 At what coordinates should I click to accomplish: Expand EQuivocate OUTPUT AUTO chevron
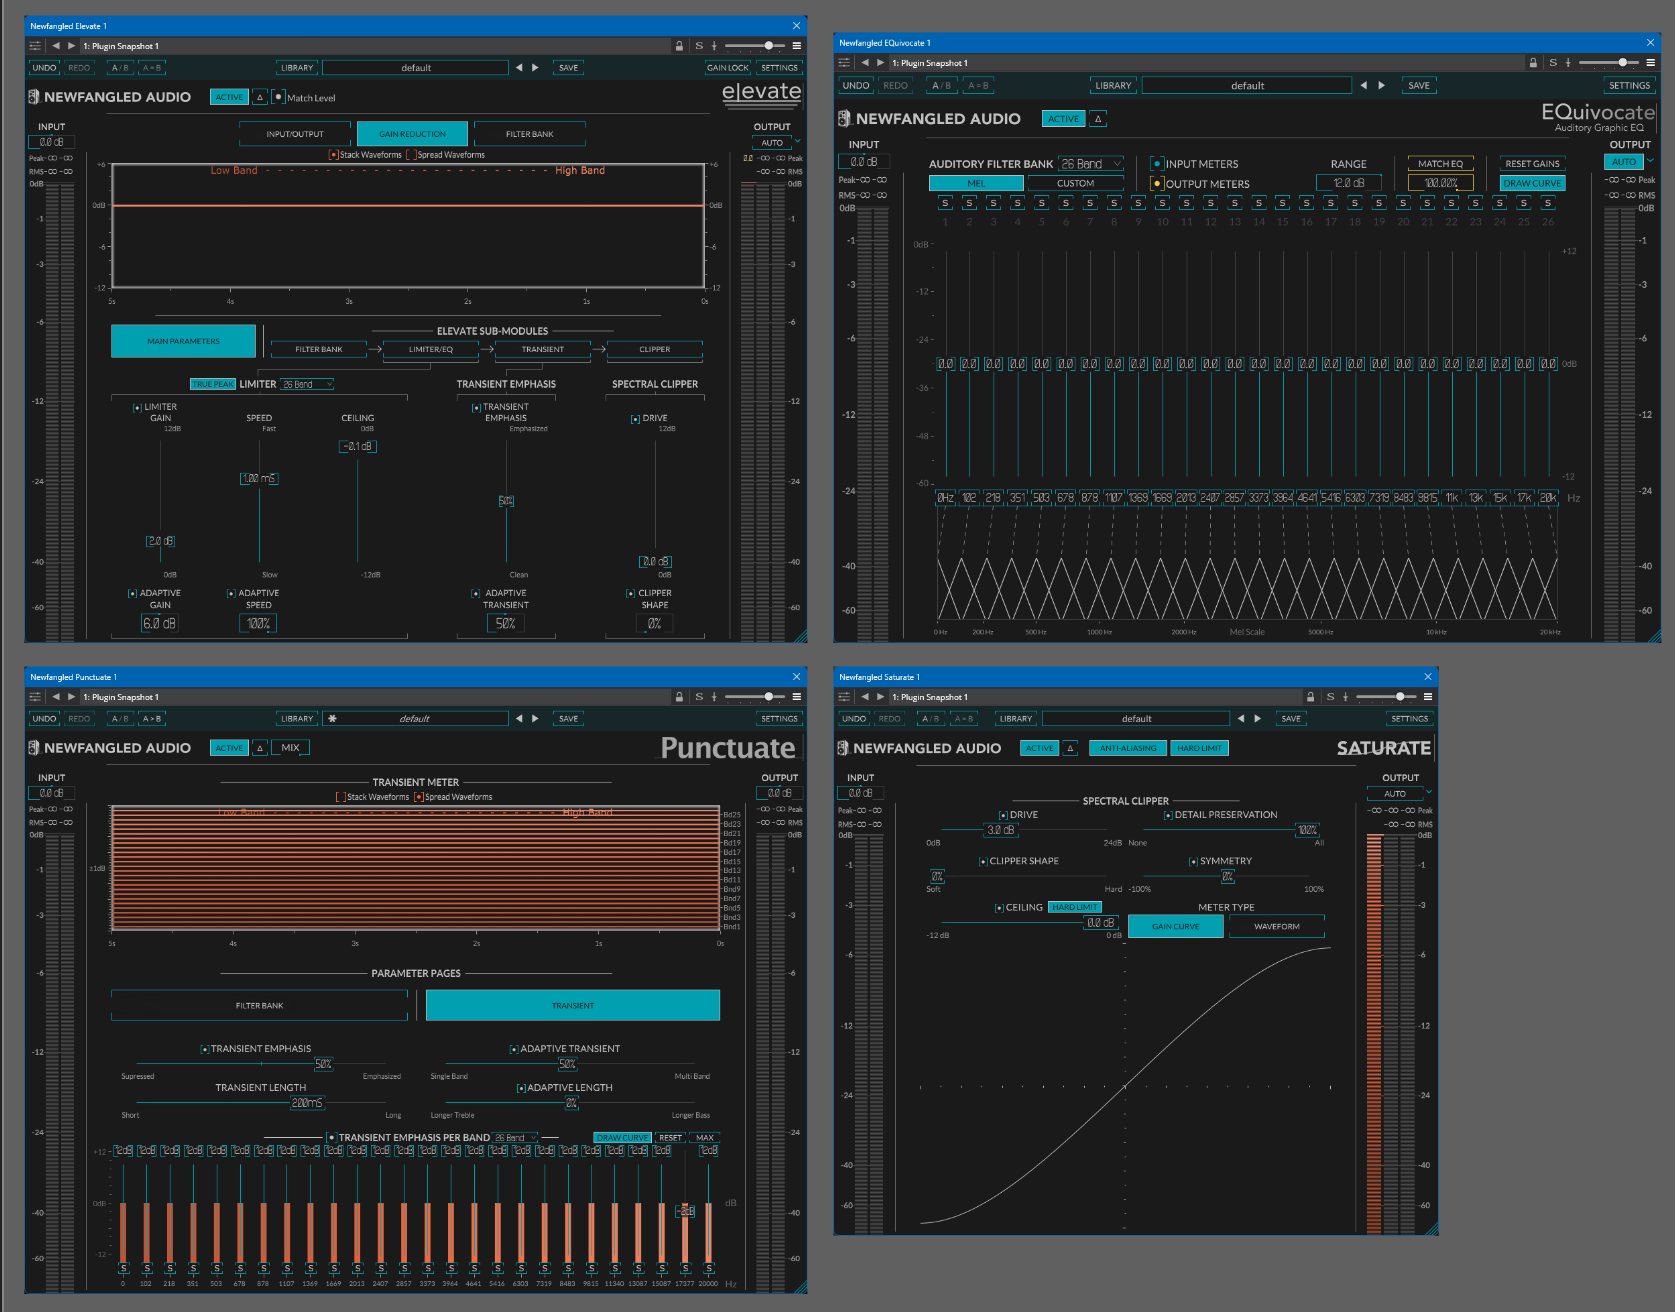coord(1650,161)
